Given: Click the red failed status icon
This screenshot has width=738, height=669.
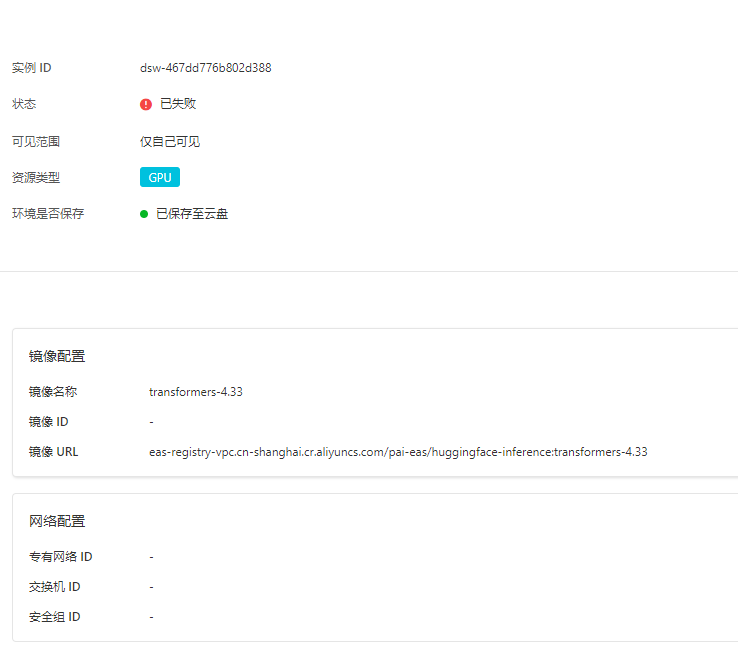Looking at the screenshot, I should pos(146,104).
